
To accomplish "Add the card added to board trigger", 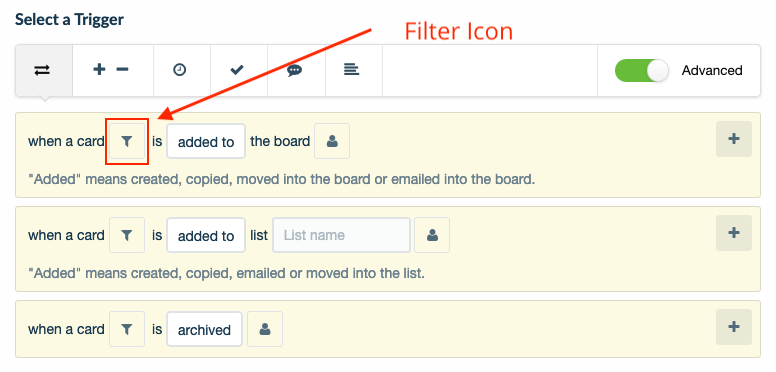I will pos(734,139).
